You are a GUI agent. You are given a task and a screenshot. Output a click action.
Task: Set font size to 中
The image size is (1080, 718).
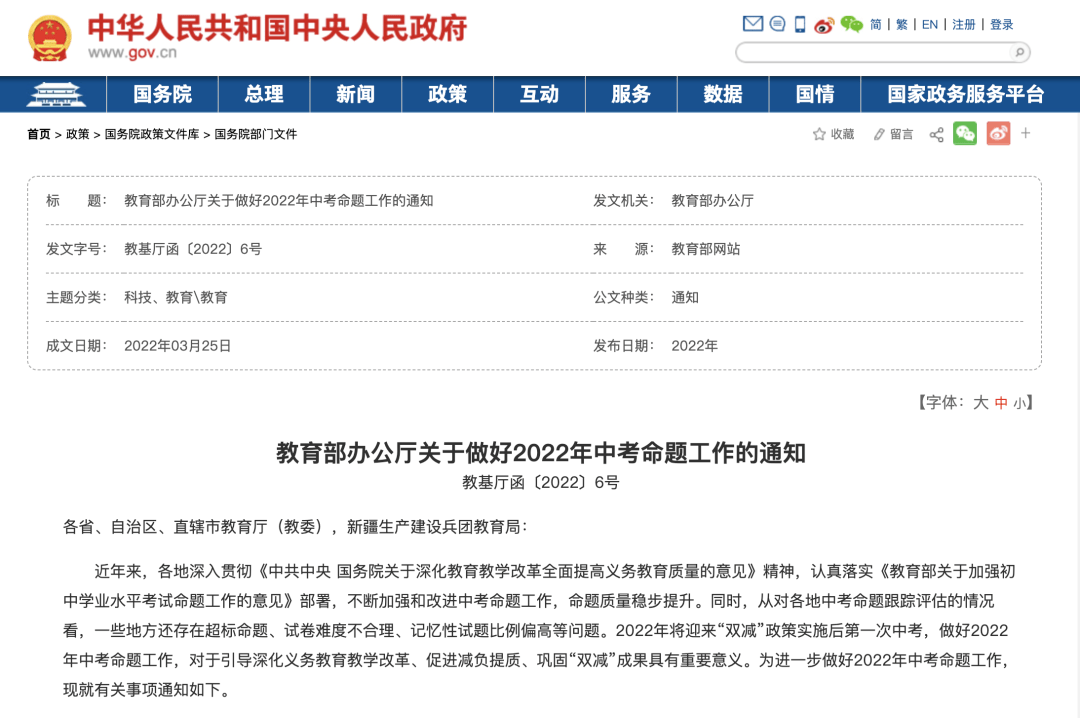click(1001, 403)
